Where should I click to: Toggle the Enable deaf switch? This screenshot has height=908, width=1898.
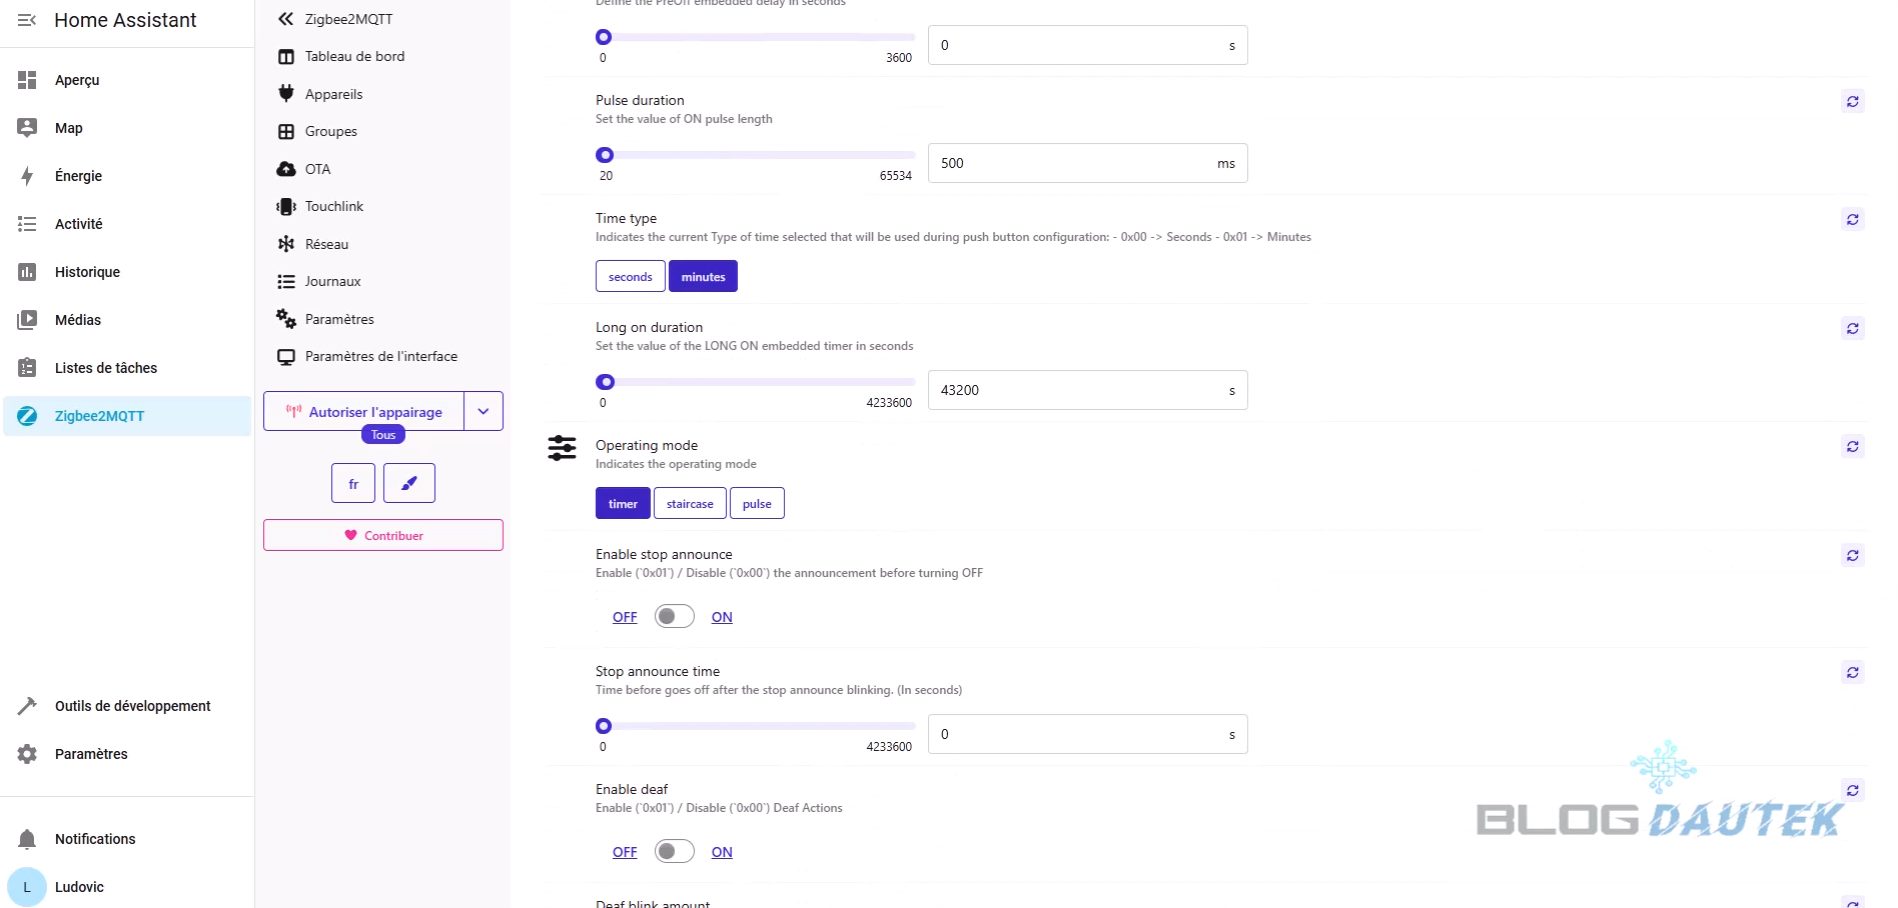674,852
